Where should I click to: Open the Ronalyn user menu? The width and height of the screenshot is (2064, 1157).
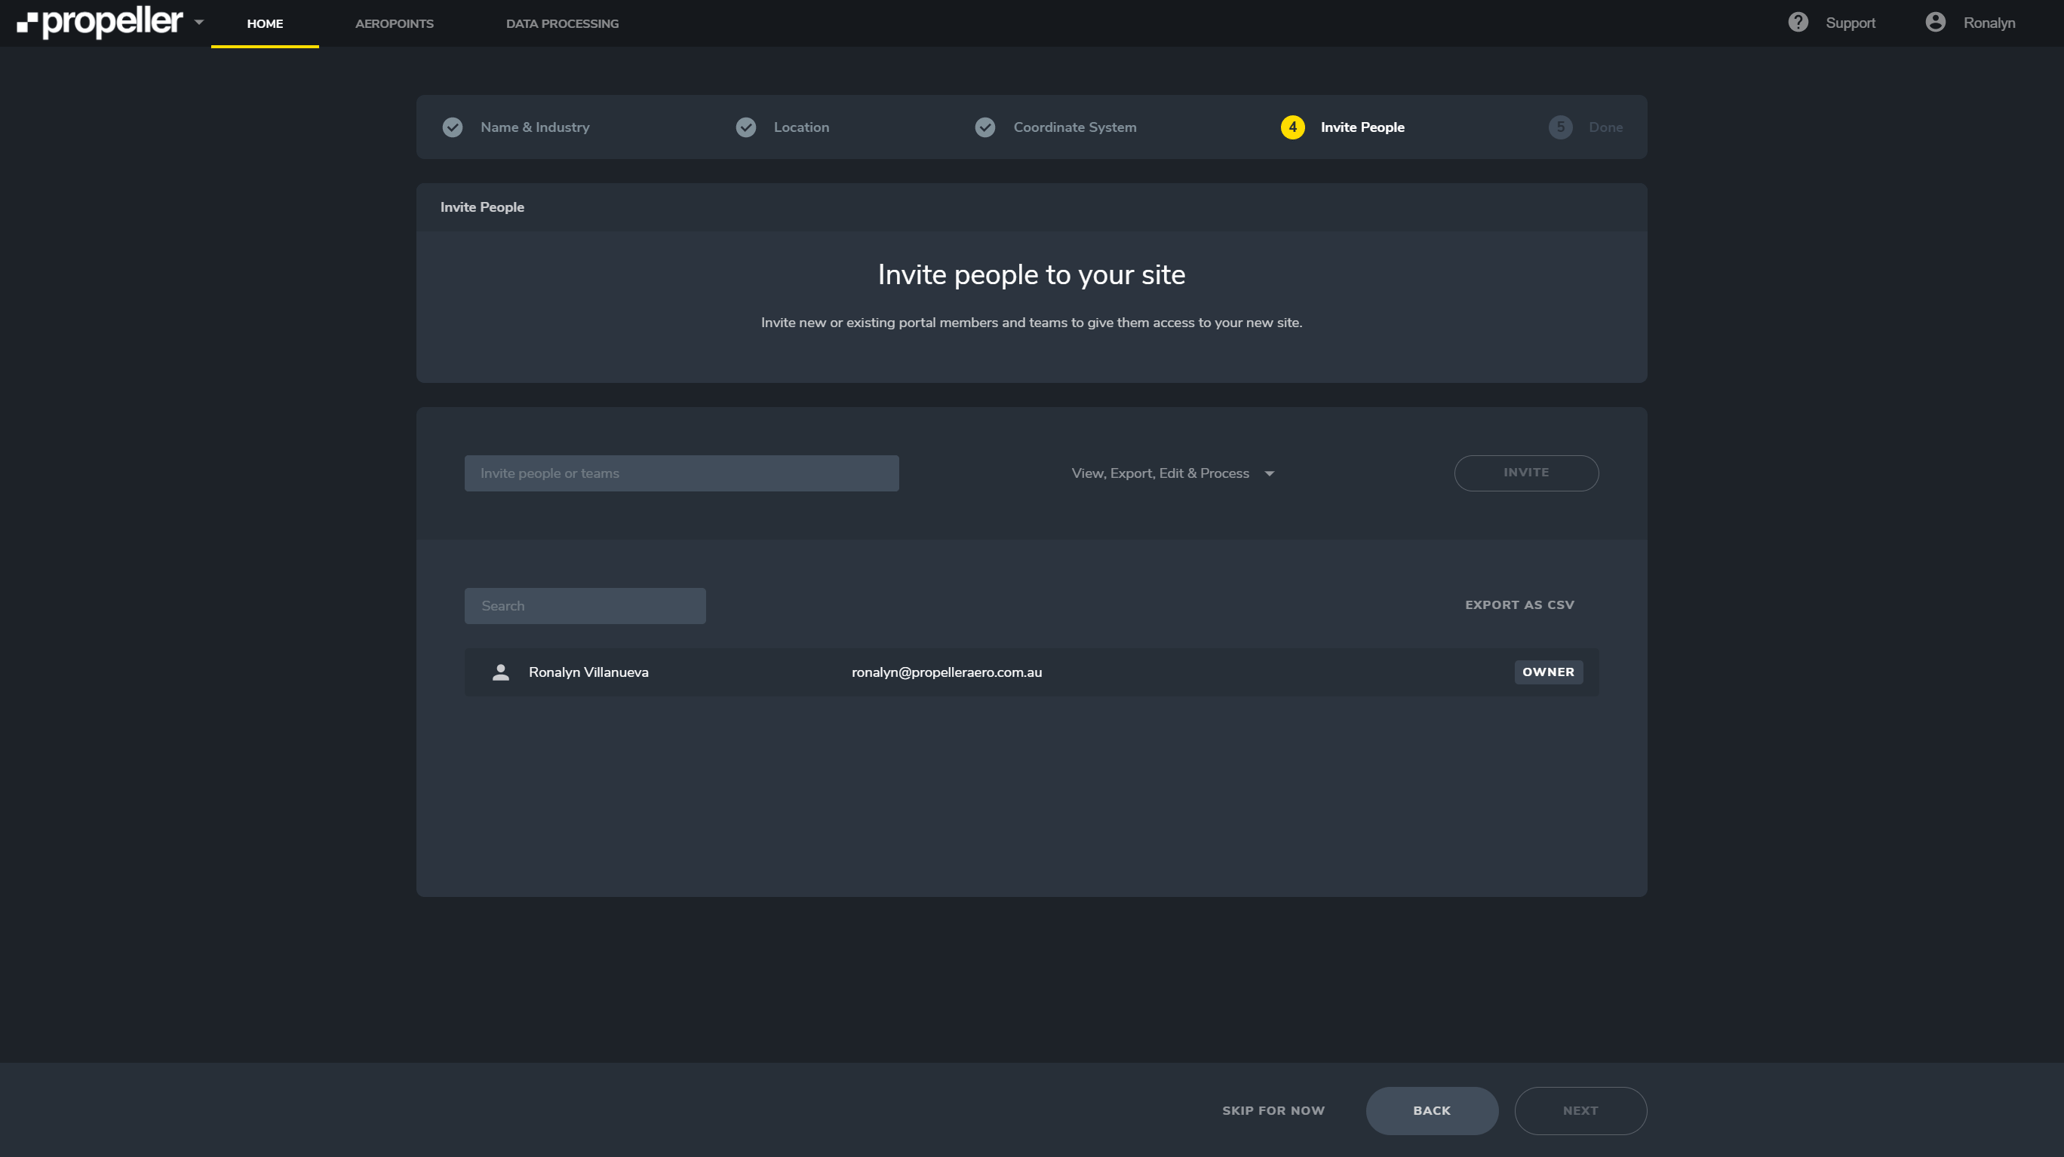[x=1989, y=23]
